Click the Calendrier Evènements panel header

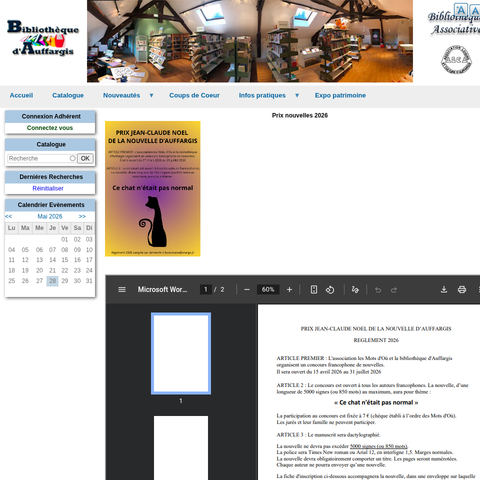[x=50, y=205]
